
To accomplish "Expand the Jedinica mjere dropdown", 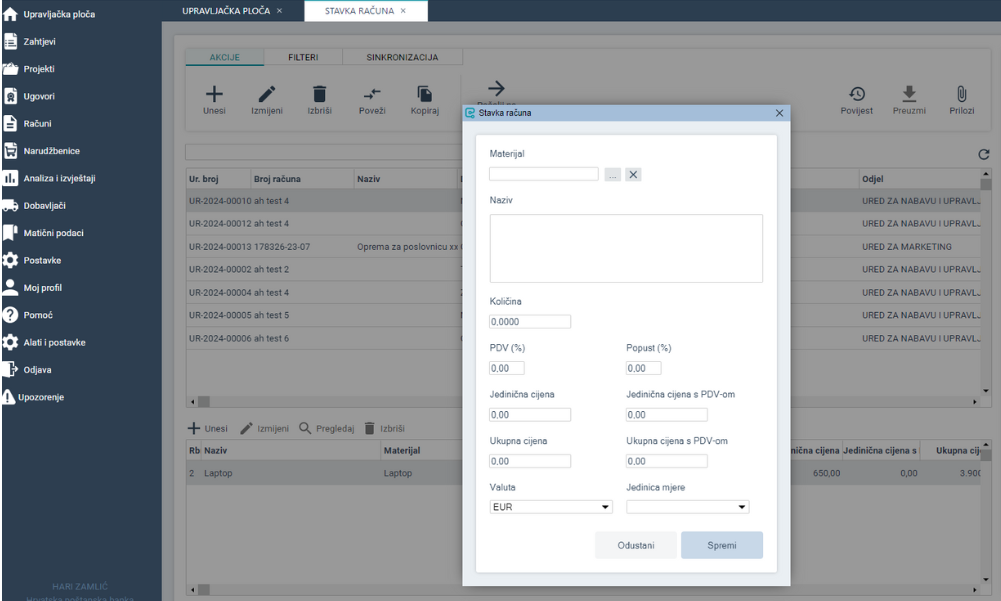I will tap(687, 507).
